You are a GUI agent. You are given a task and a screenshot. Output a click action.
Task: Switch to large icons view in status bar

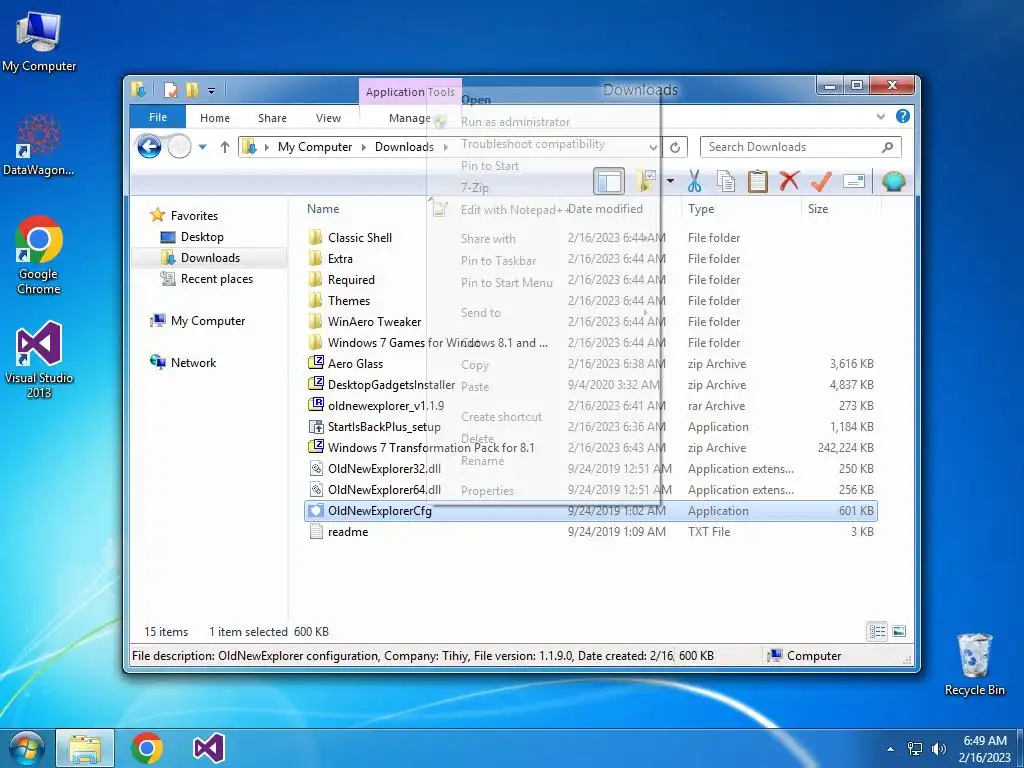pos(899,631)
